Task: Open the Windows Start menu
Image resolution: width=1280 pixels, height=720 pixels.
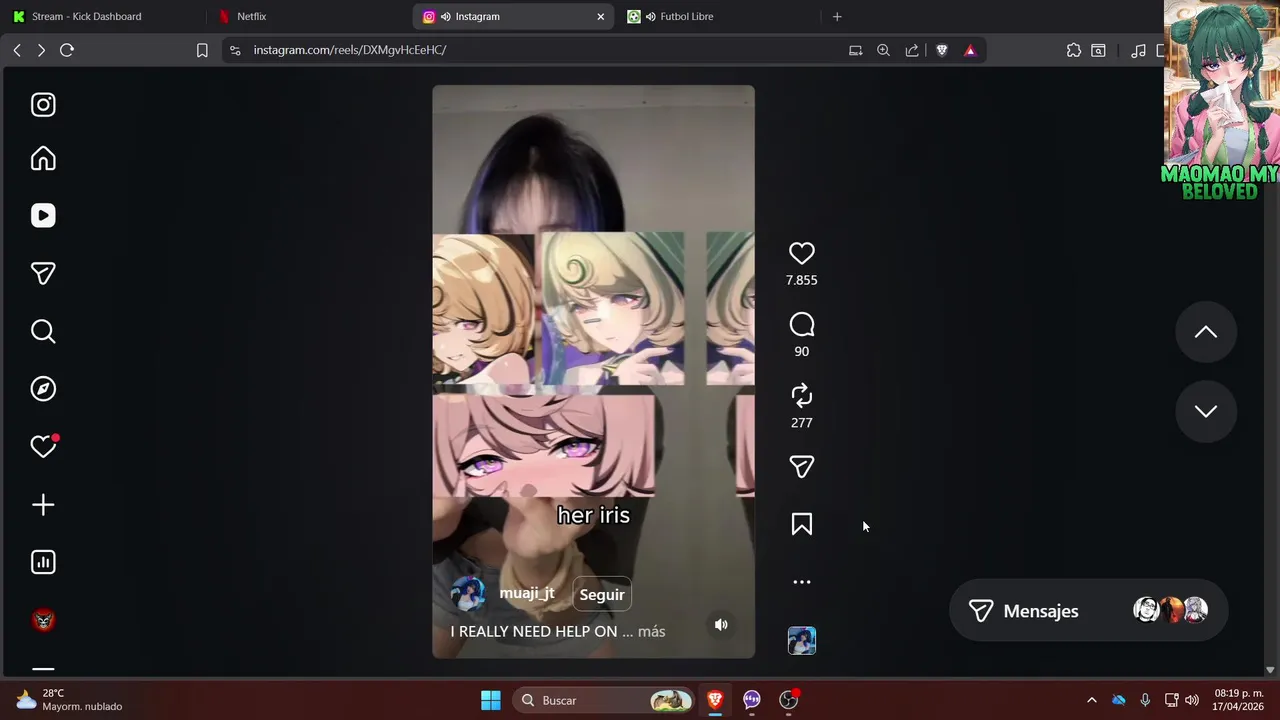Action: pyautogui.click(x=491, y=700)
